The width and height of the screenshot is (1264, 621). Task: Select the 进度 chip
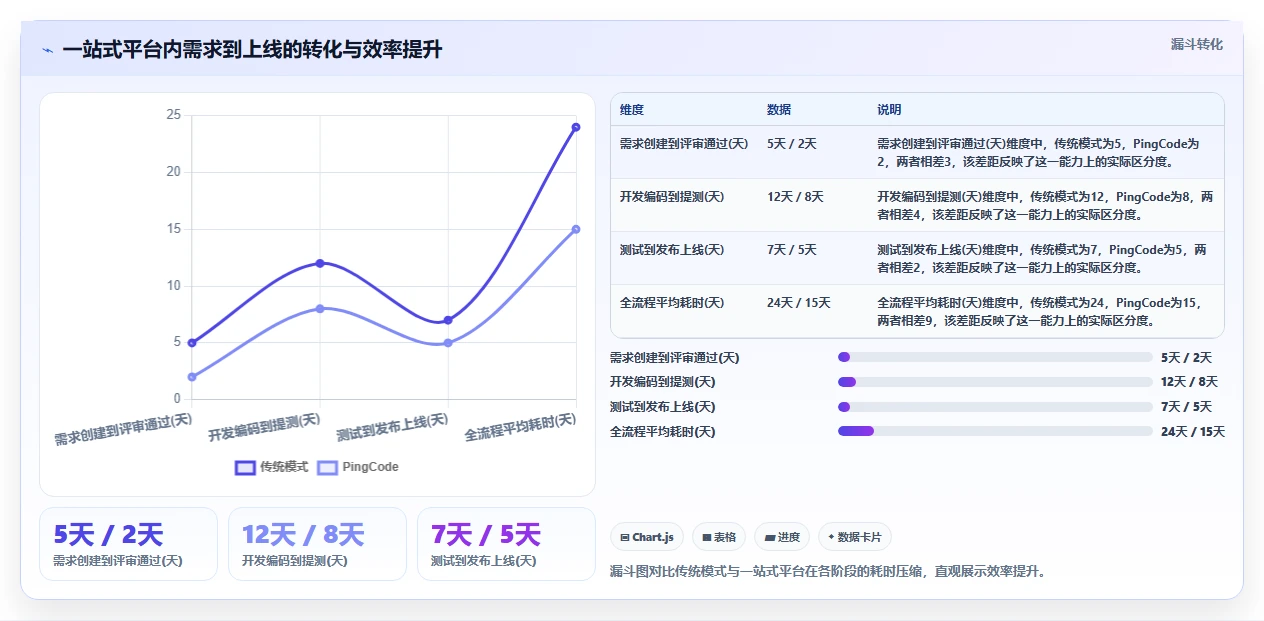782,537
